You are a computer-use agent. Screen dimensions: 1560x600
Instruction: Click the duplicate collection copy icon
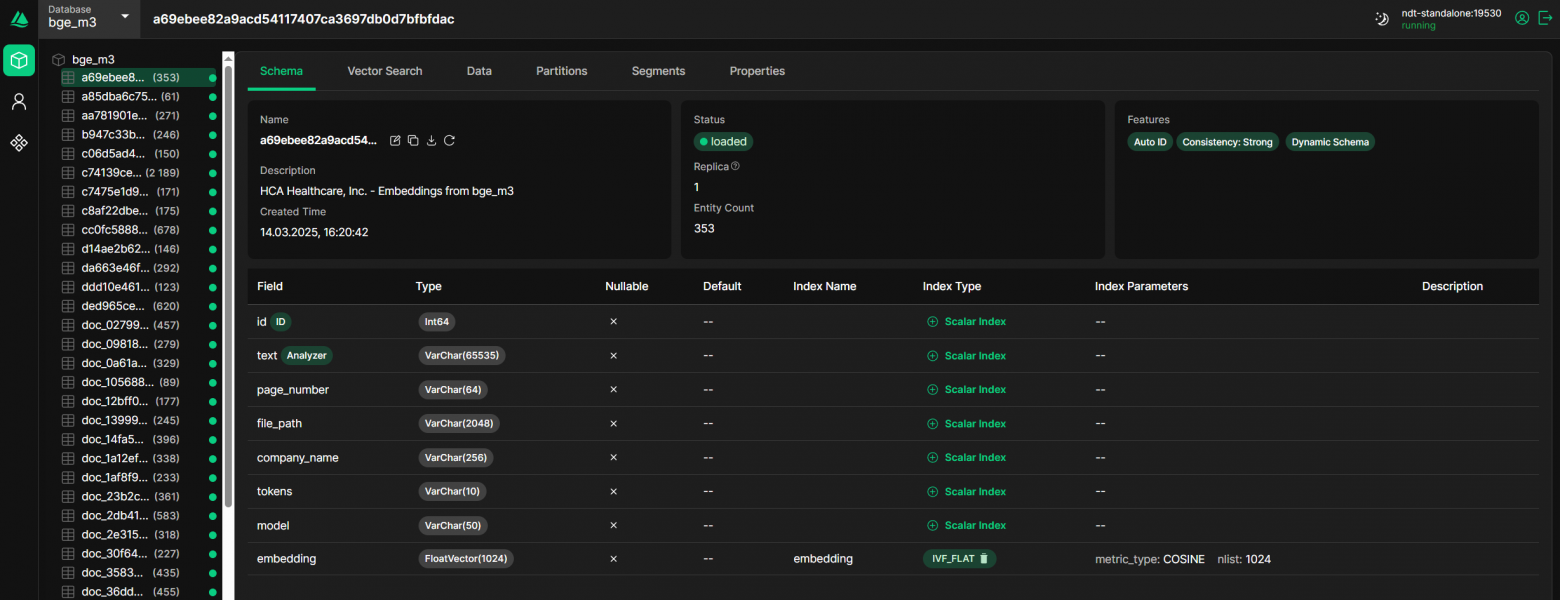(x=413, y=140)
